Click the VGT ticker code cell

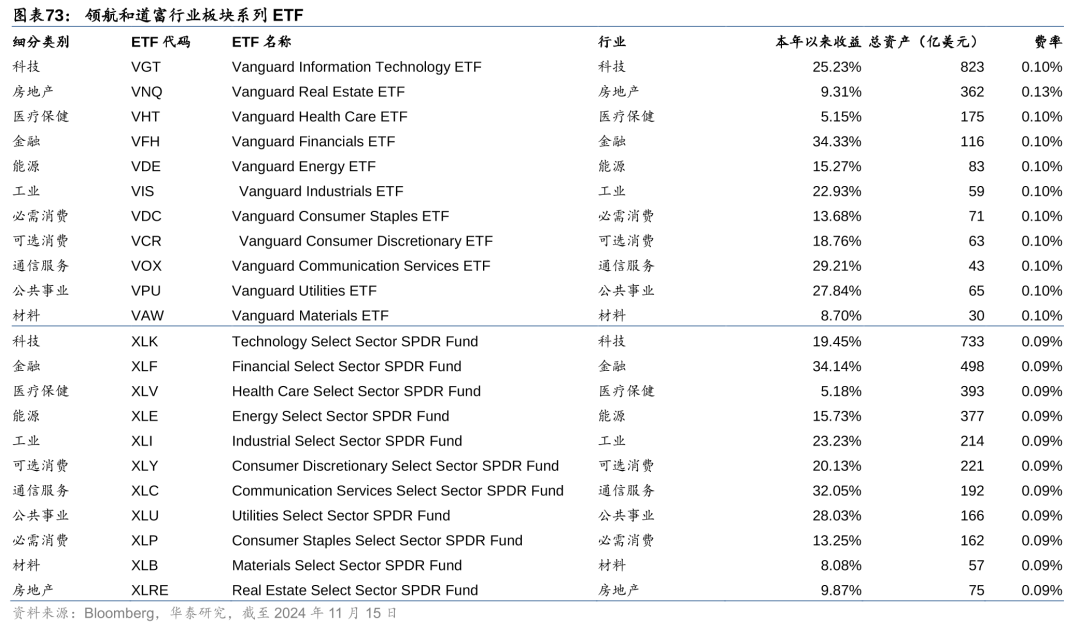coord(146,67)
